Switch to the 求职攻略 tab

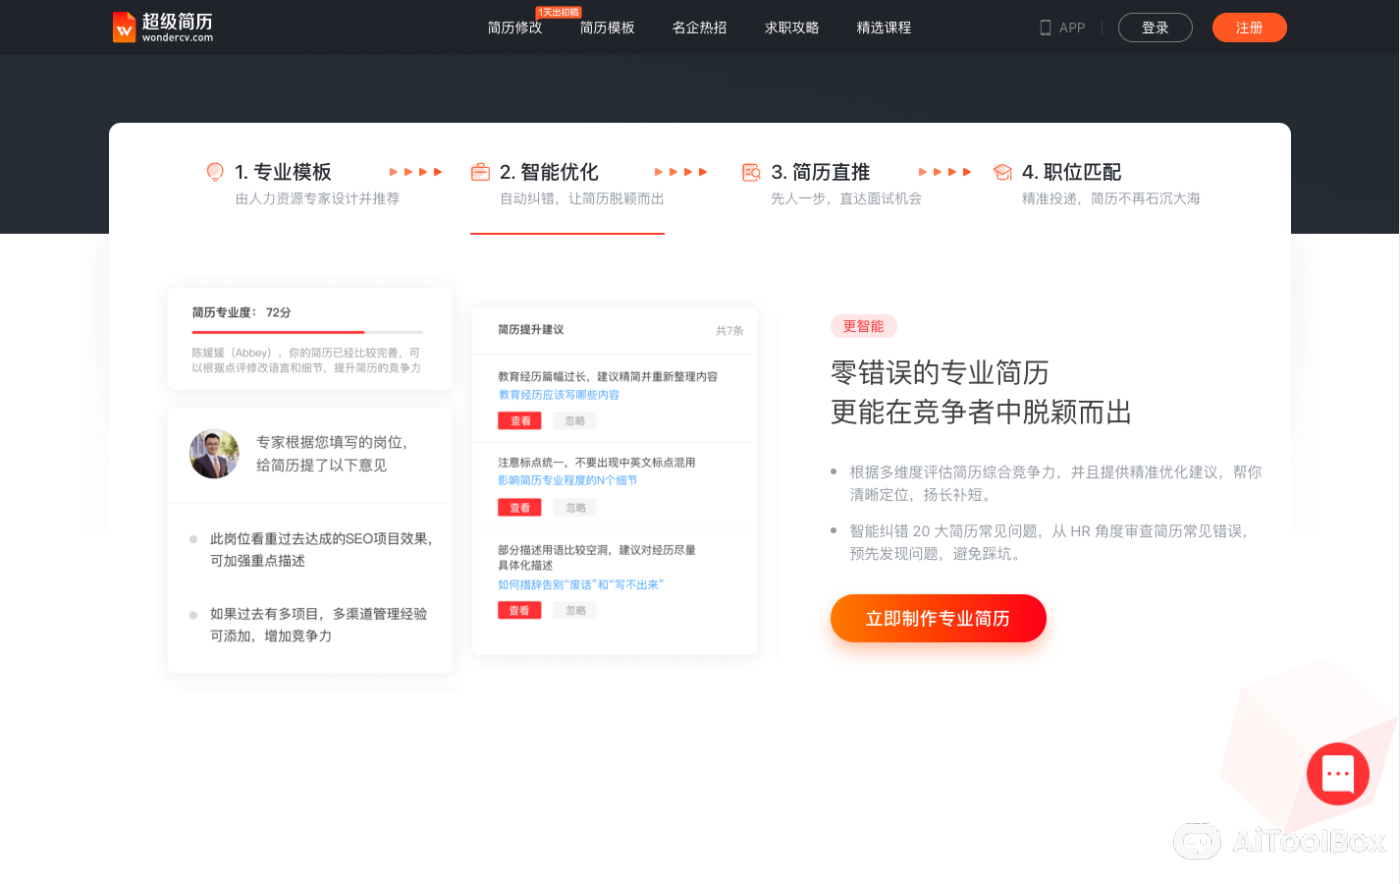[791, 28]
